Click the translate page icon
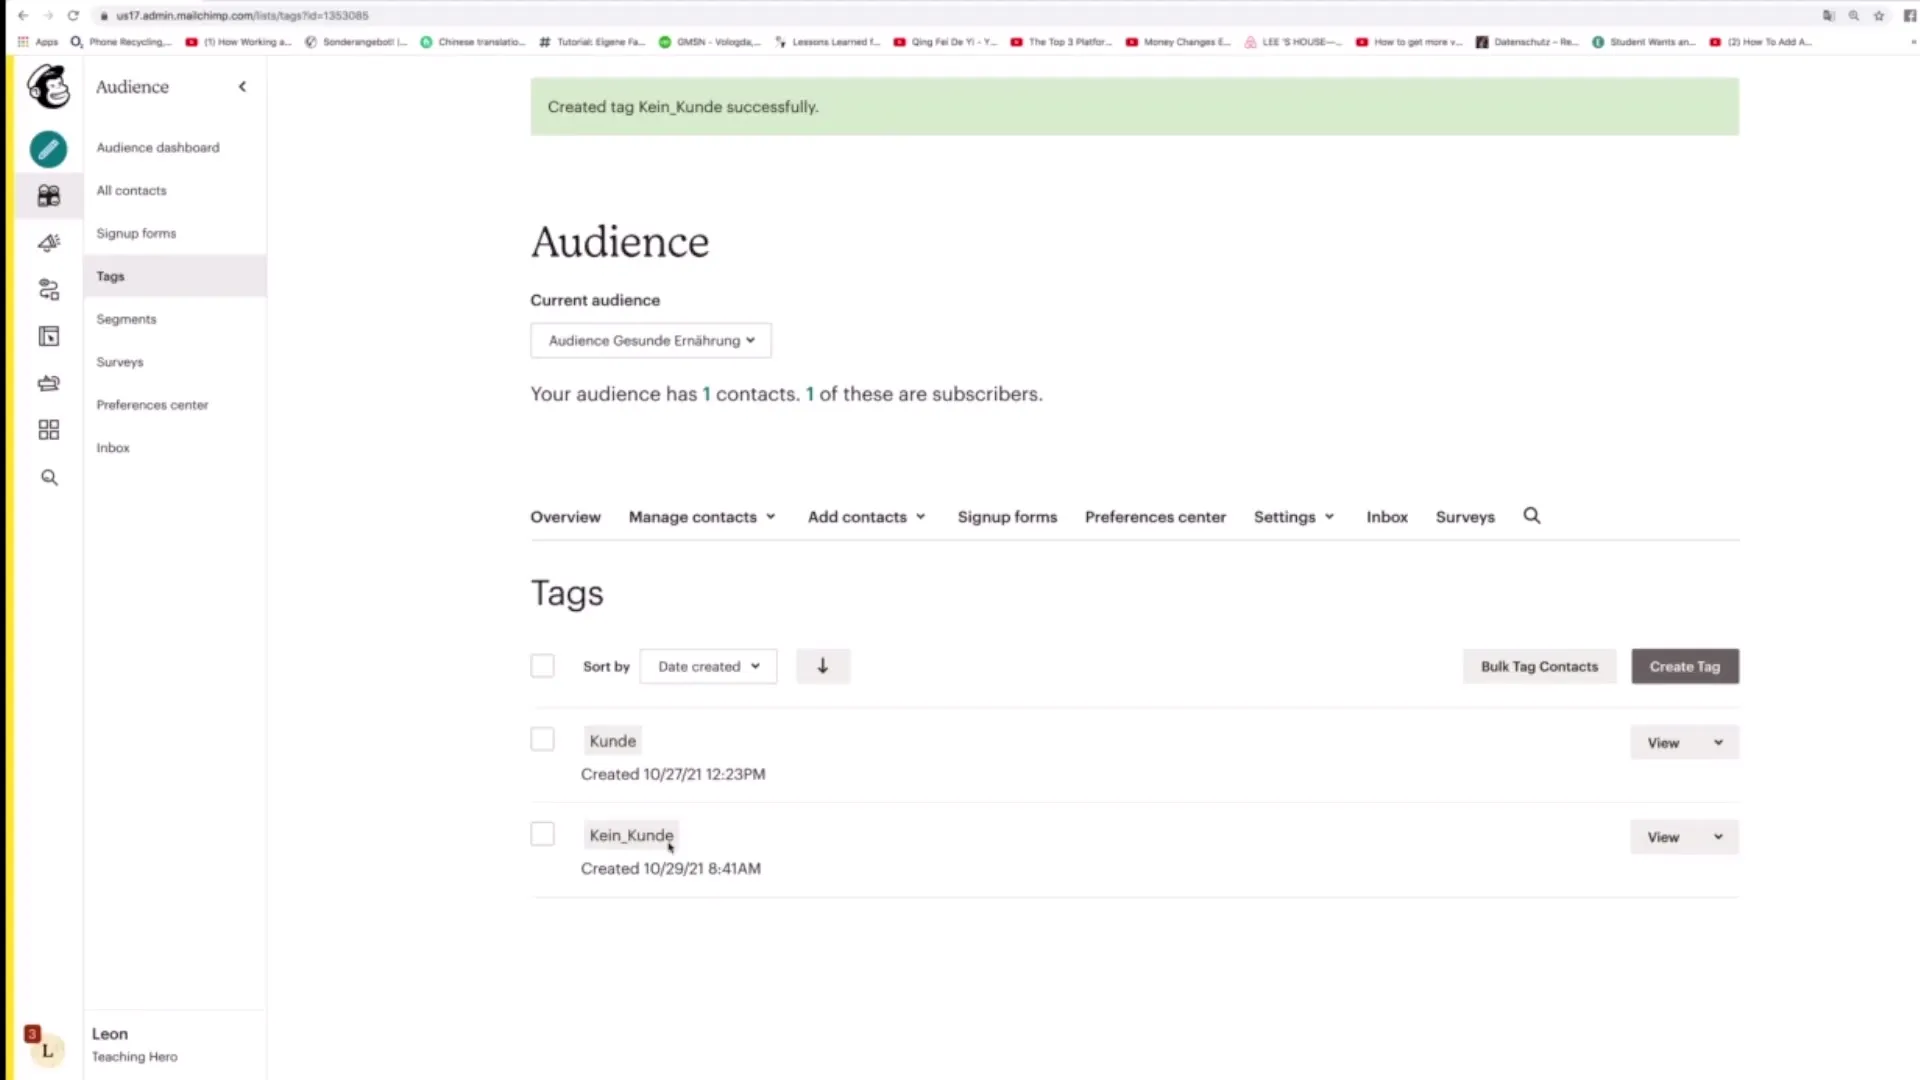The height and width of the screenshot is (1080, 1920). pyautogui.click(x=1828, y=15)
